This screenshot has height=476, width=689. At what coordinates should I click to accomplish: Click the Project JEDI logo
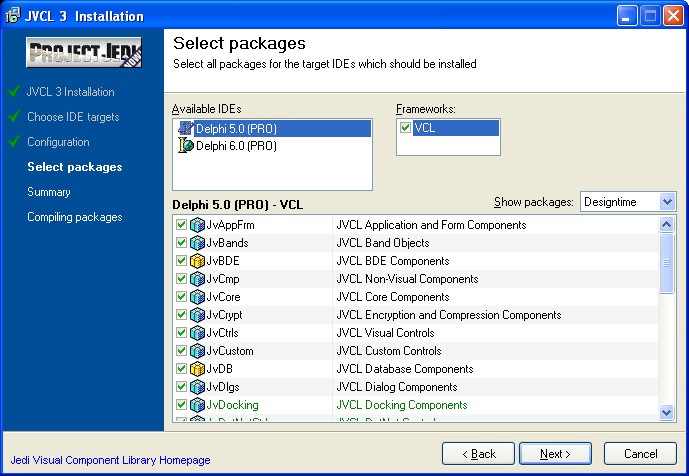click(x=84, y=54)
